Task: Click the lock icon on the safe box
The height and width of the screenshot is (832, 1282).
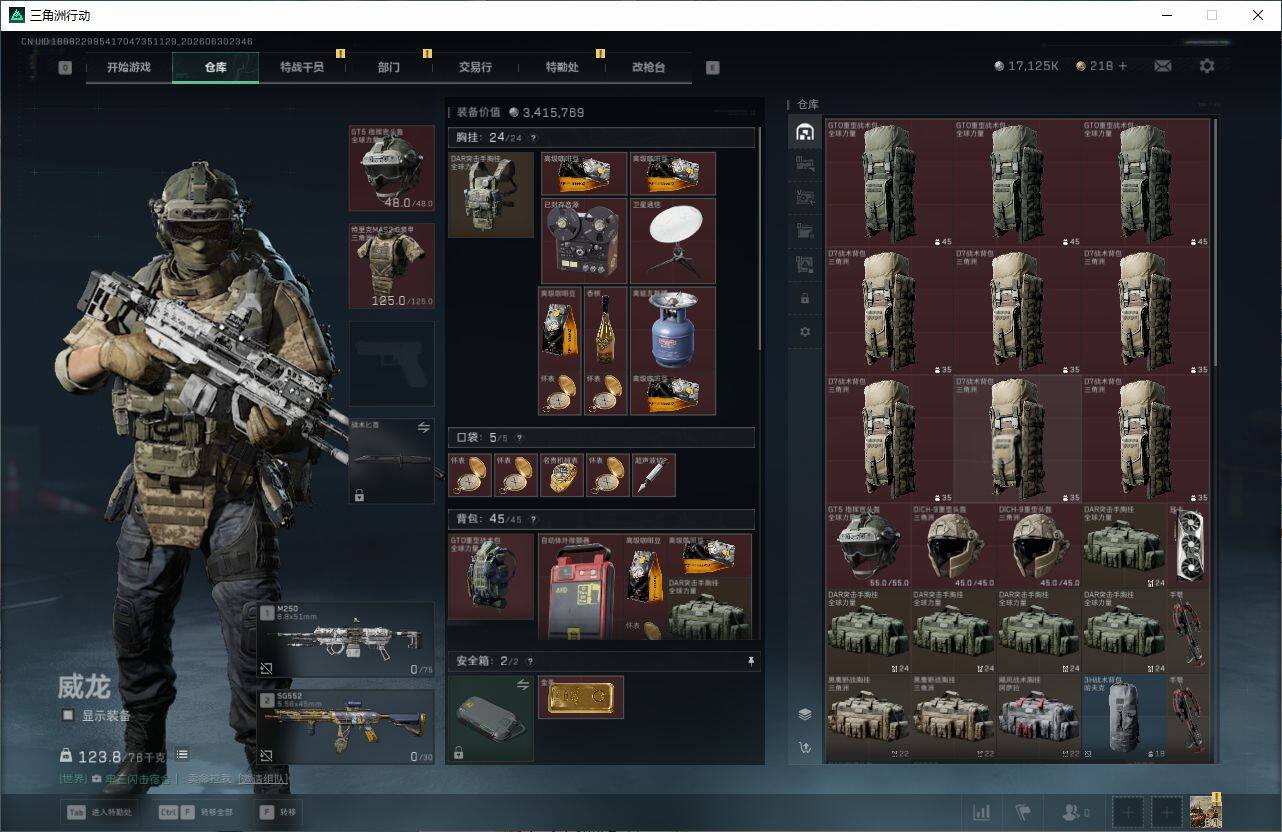Action: (459, 753)
